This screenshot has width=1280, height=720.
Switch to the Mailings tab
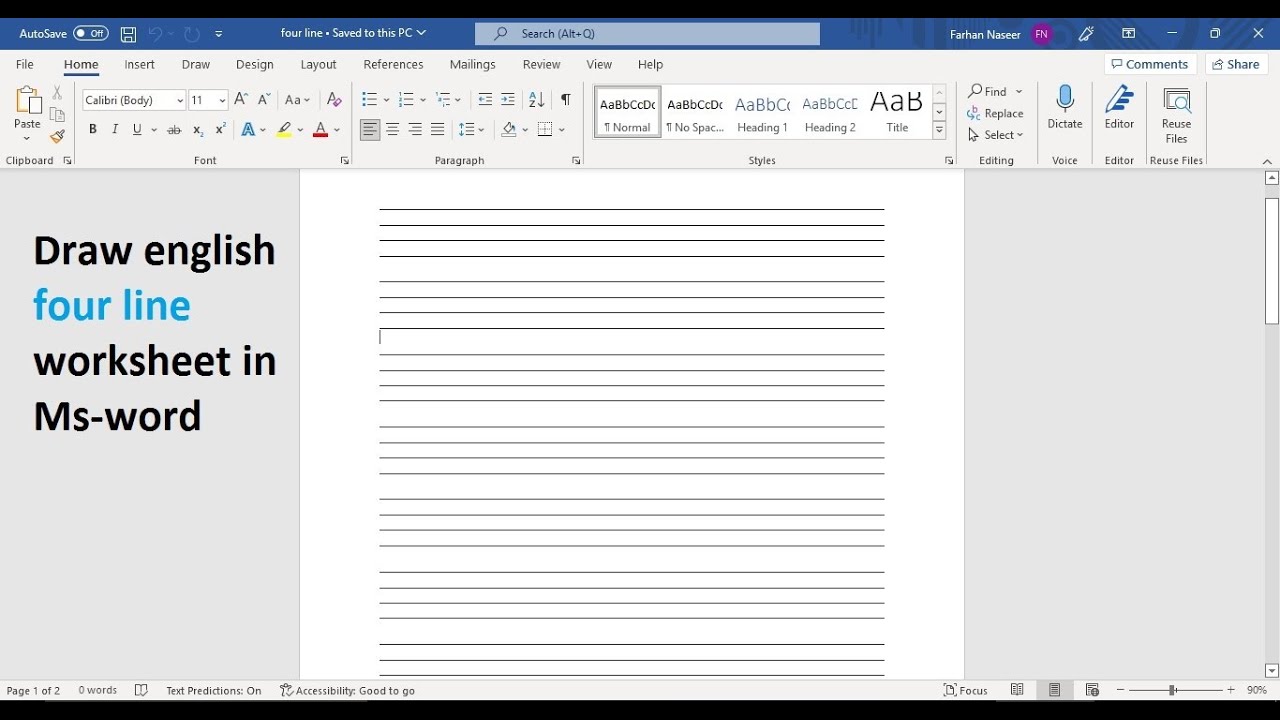point(473,64)
